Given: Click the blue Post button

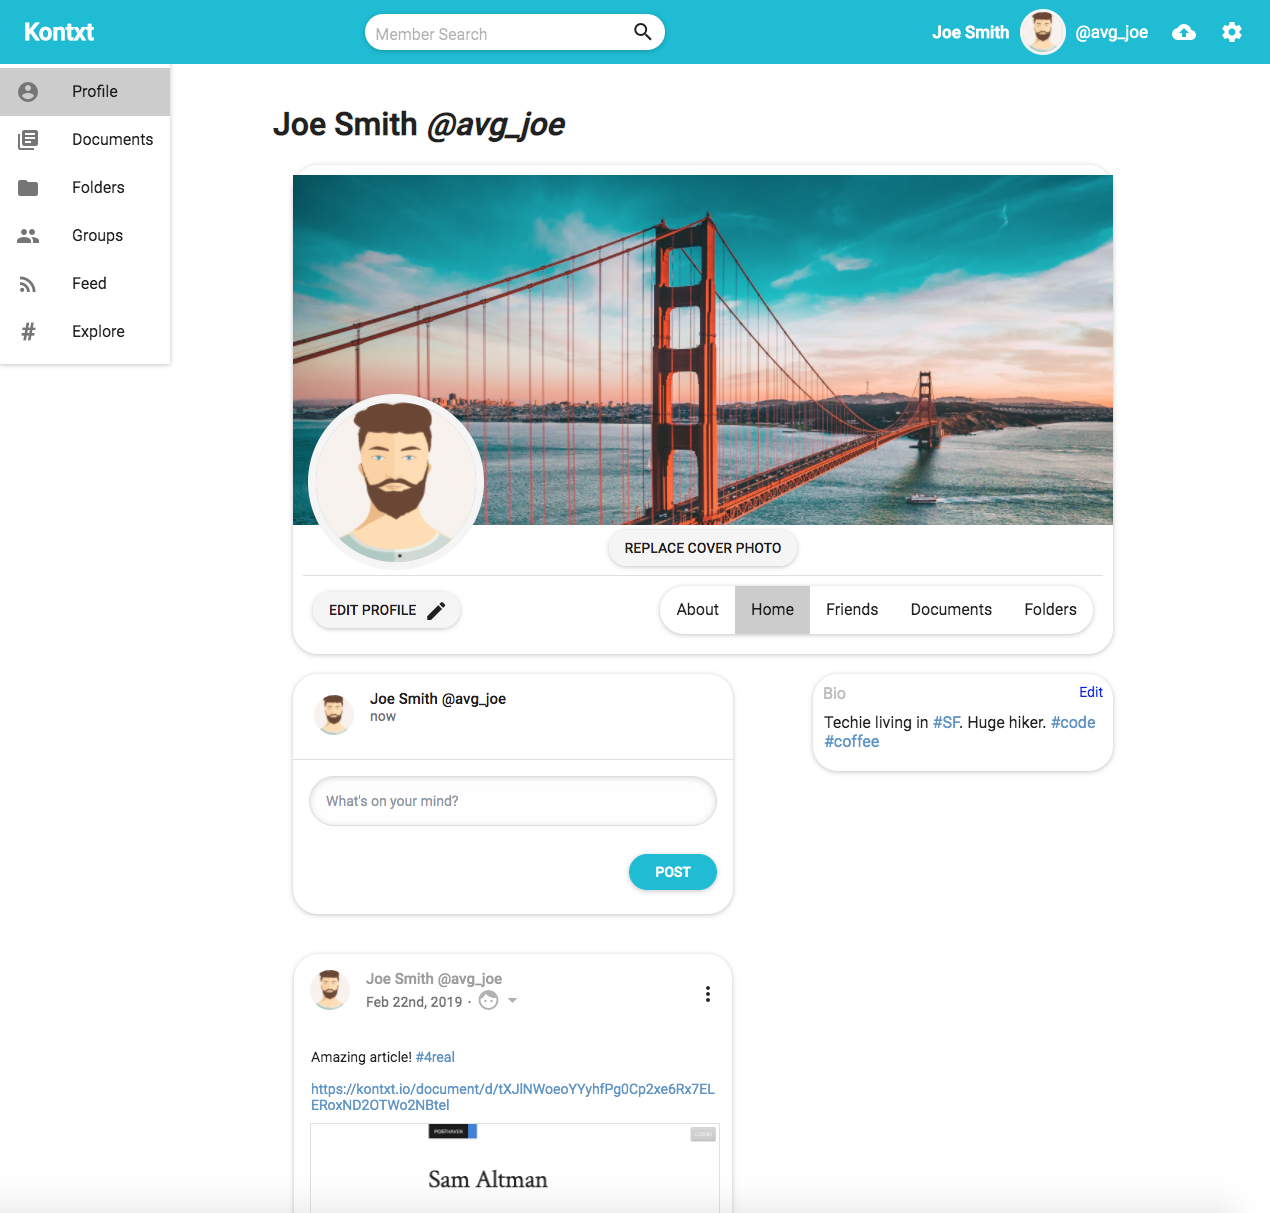Looking at the screenshot, I should (672, 872).
